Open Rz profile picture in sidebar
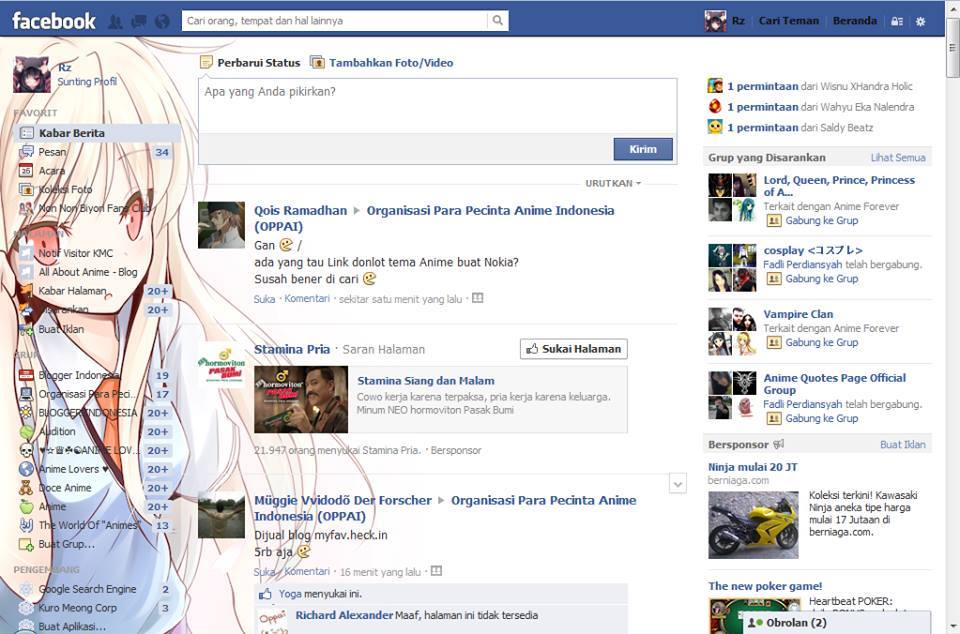 coord(32,74)
